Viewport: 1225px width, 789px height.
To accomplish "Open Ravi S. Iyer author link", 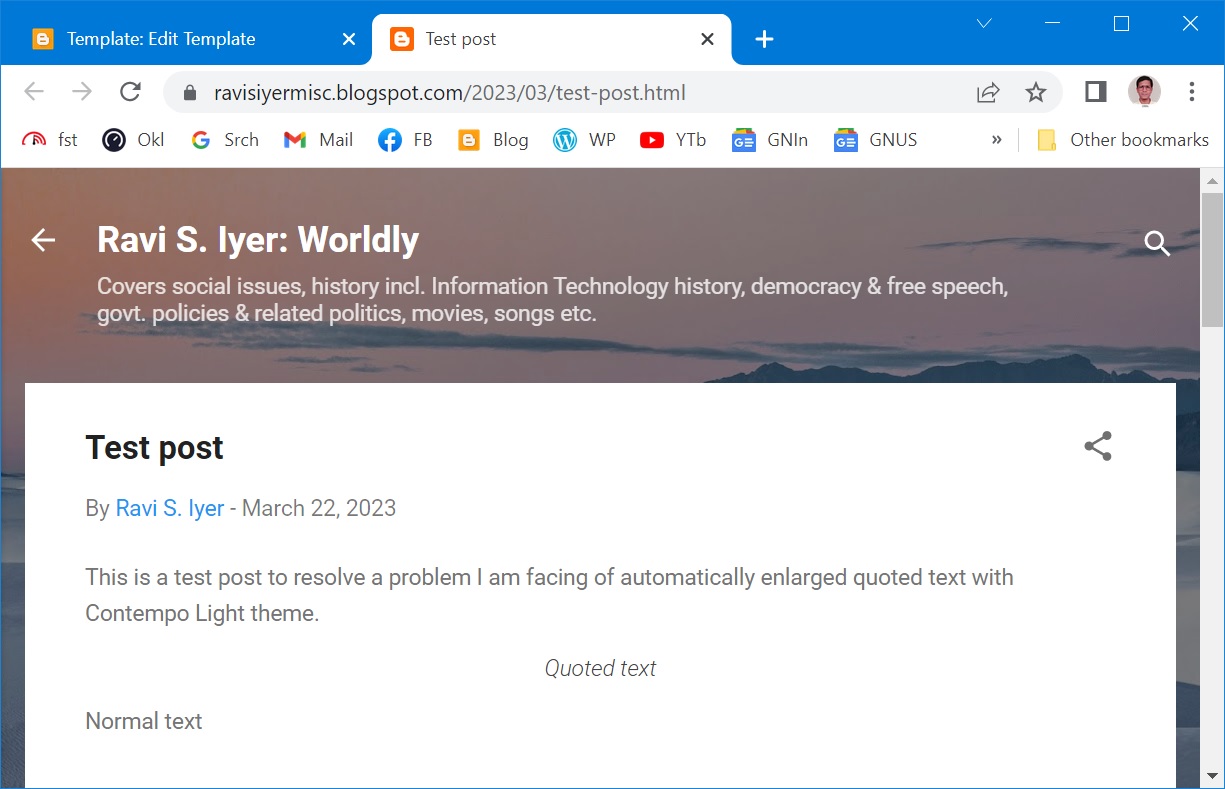I will [x=170, y=508].
